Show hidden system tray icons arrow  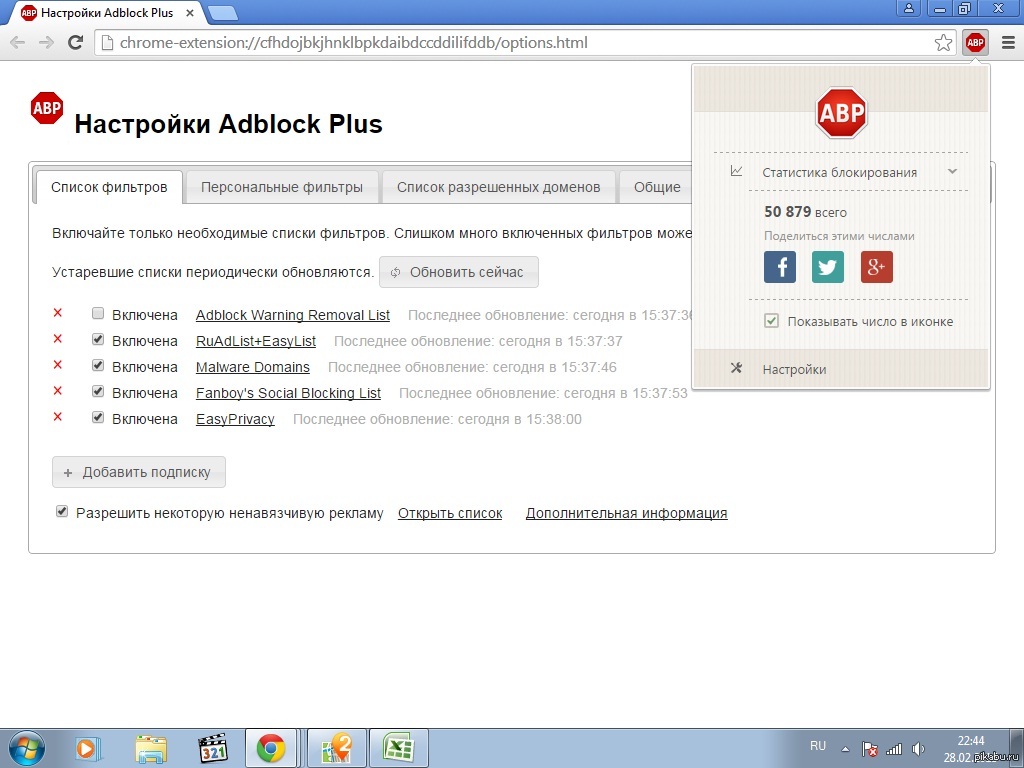846,748
